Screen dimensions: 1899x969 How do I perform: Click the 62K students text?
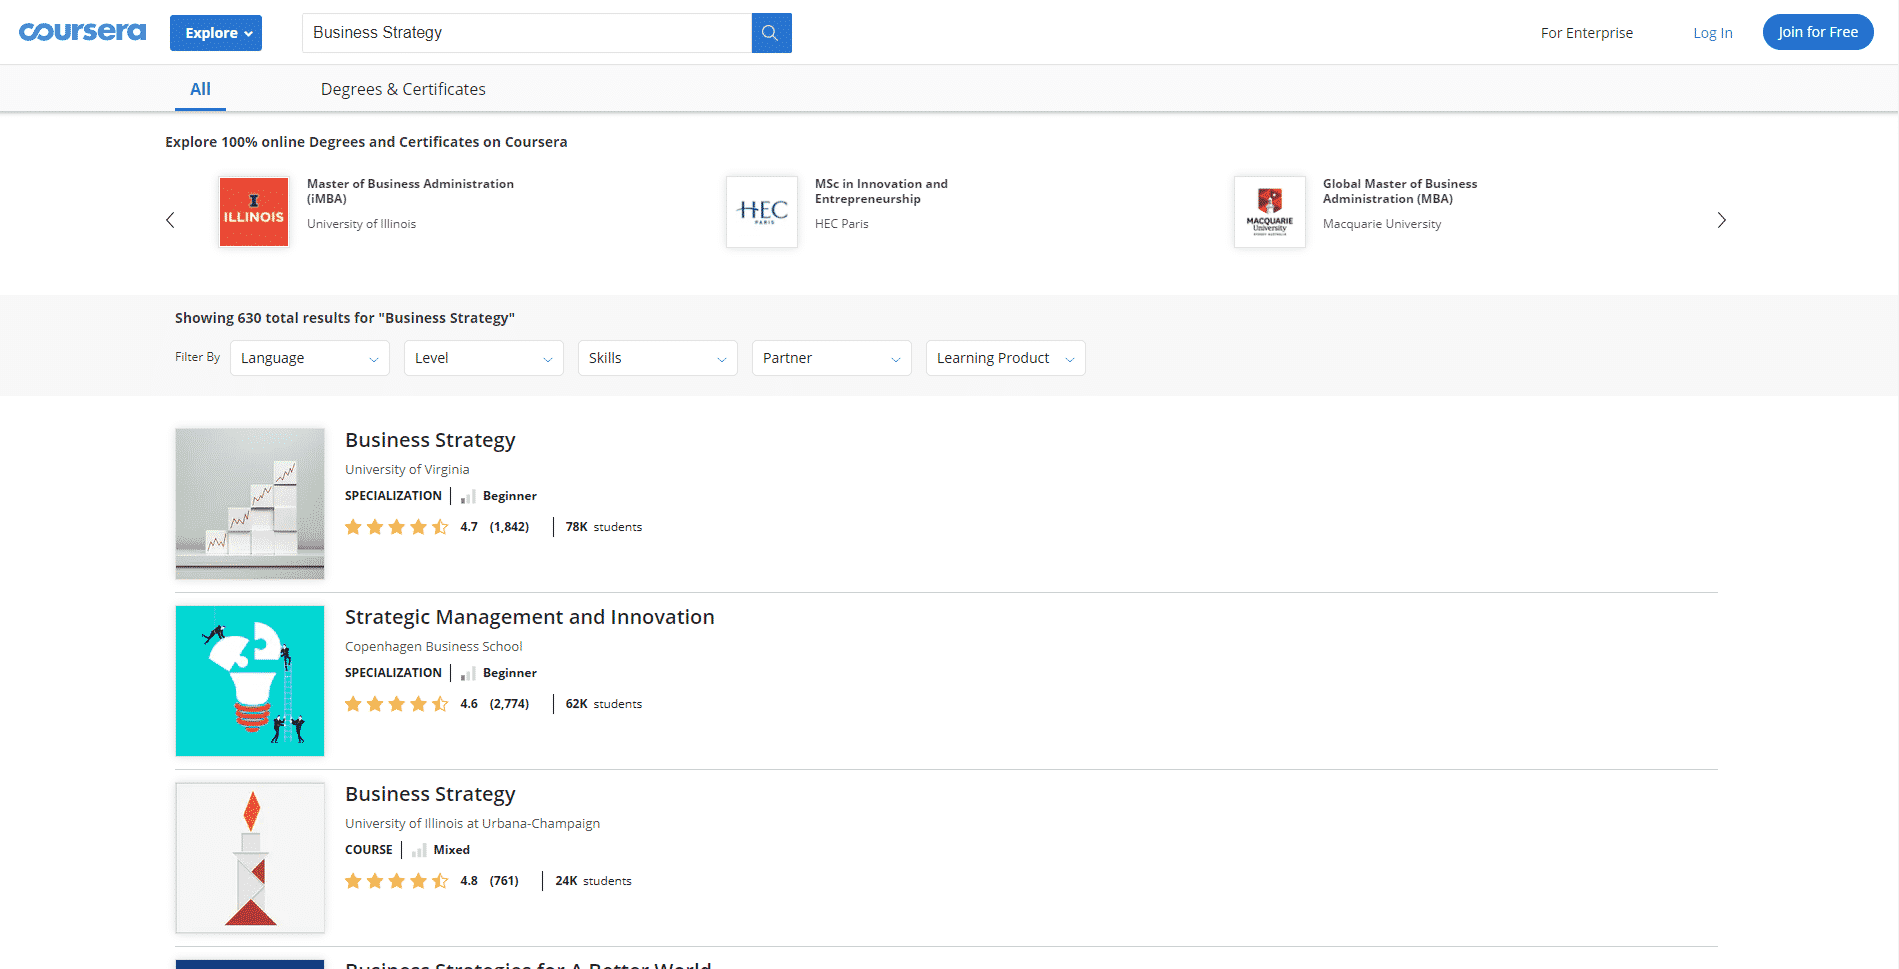(604, 704)
